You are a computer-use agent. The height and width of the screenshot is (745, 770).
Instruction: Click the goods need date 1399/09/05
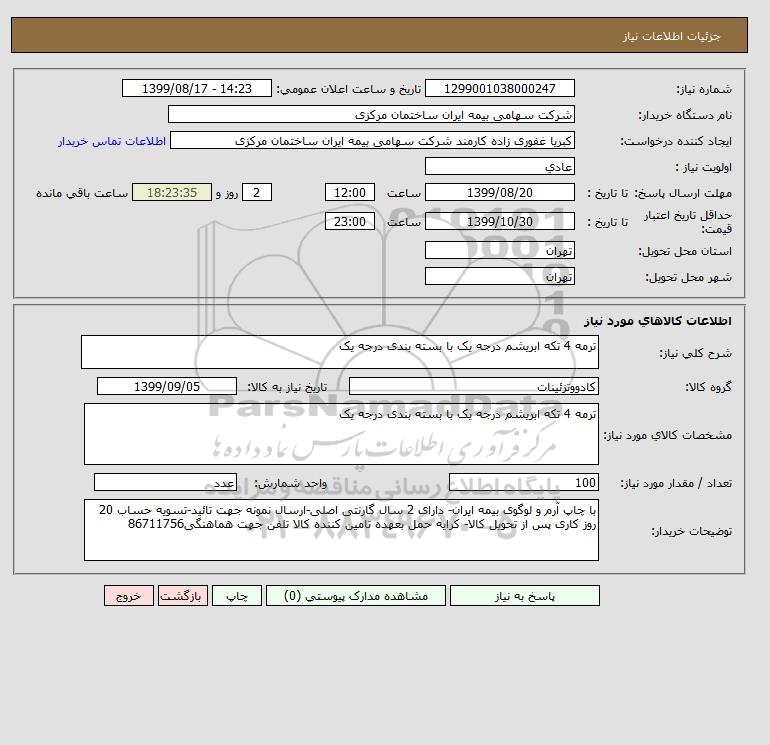click(x=167, y=386)
